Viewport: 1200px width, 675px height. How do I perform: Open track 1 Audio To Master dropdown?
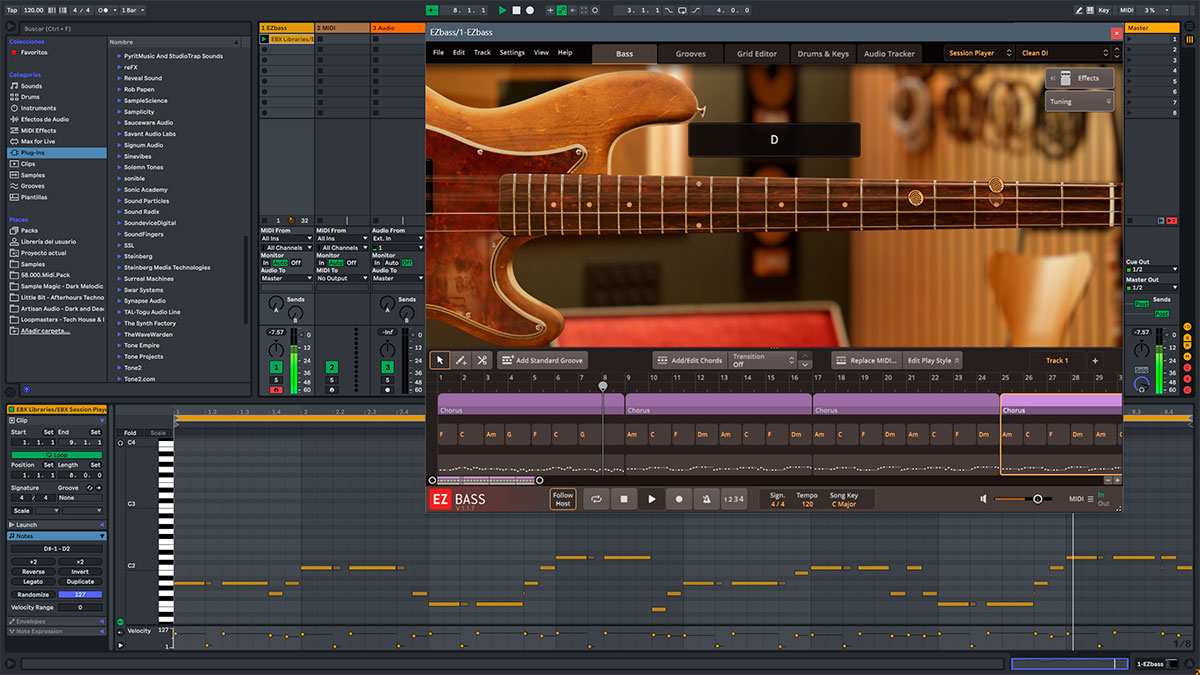pyautogui.click(x=287, y=278)
